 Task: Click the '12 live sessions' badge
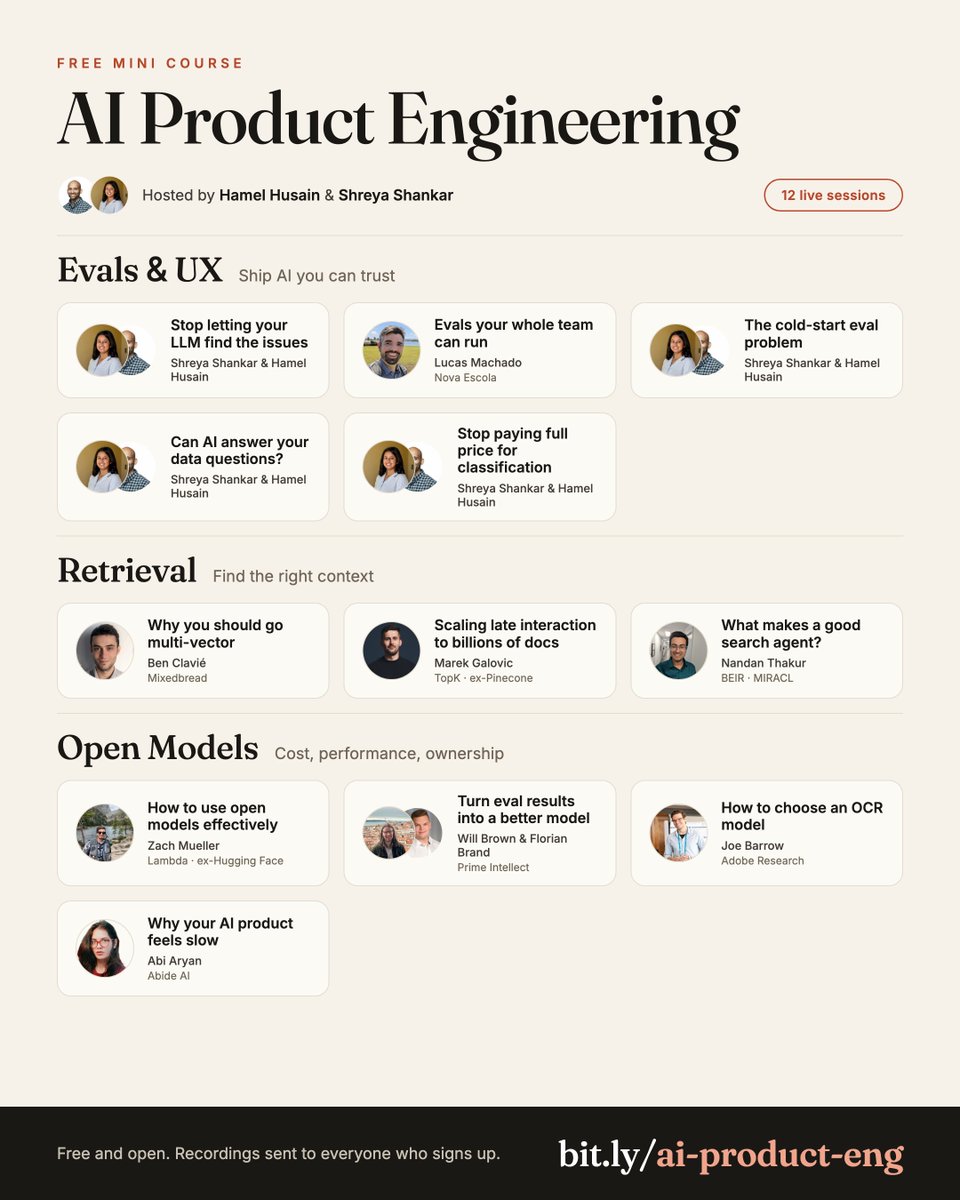[x=833, y=195]
